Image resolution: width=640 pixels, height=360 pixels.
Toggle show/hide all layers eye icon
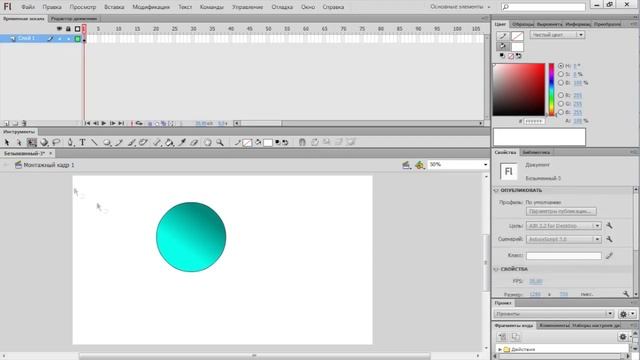(x=59, y=29)
